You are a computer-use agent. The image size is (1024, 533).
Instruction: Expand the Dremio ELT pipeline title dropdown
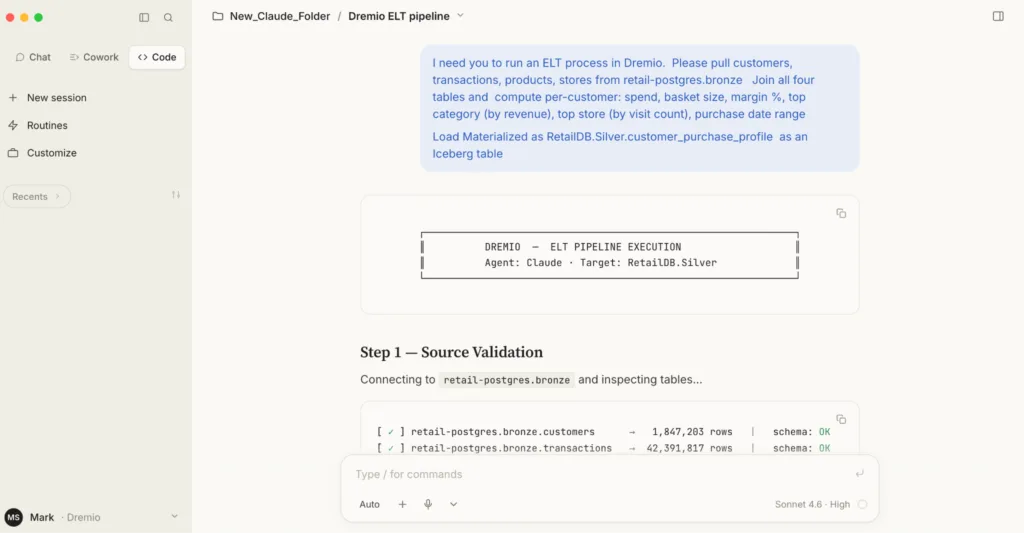coord(460,16)
